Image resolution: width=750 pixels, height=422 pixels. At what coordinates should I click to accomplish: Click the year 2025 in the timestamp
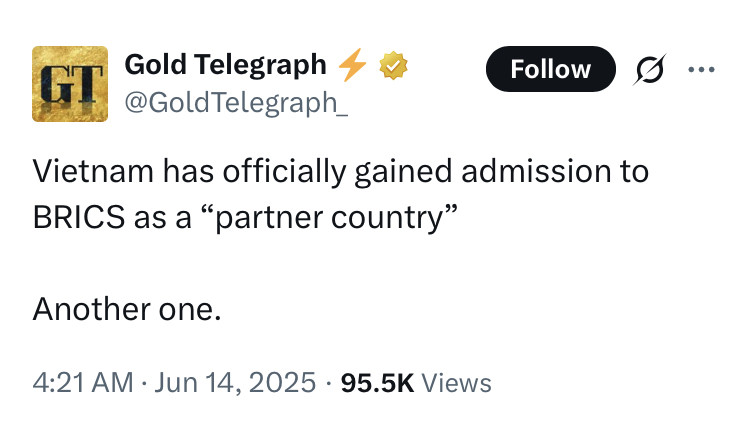(x=284, y=382)
